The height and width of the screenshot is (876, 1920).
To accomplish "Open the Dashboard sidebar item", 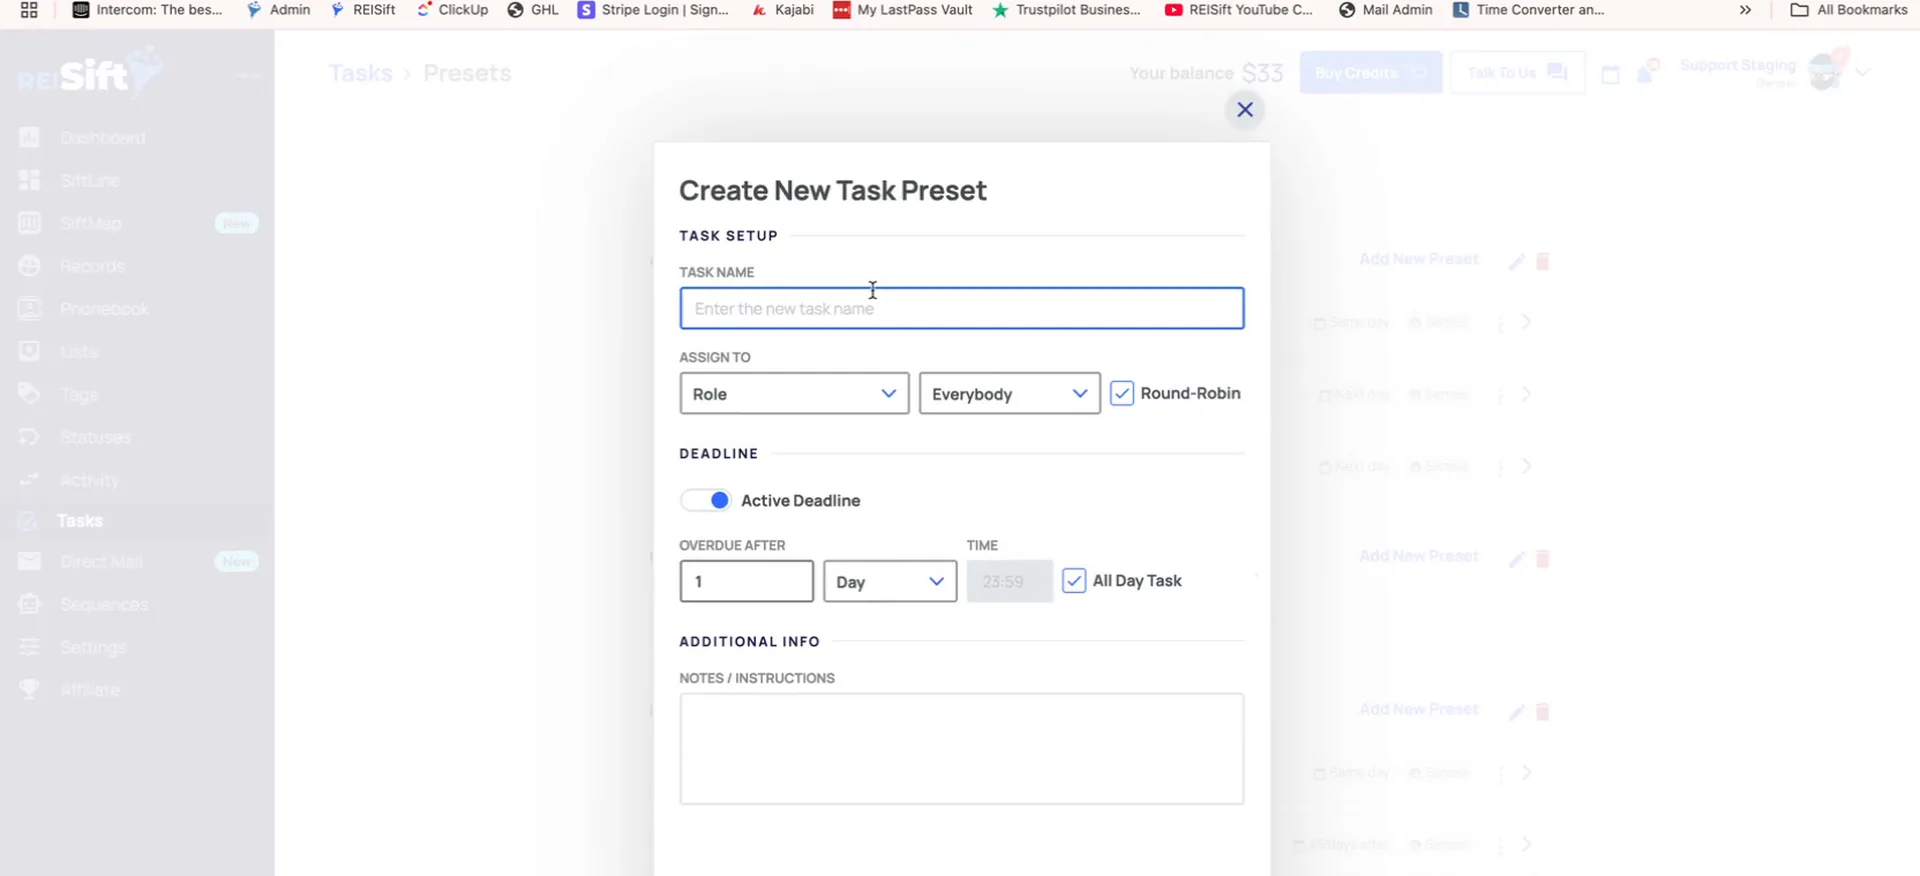I will pos(102,138).
